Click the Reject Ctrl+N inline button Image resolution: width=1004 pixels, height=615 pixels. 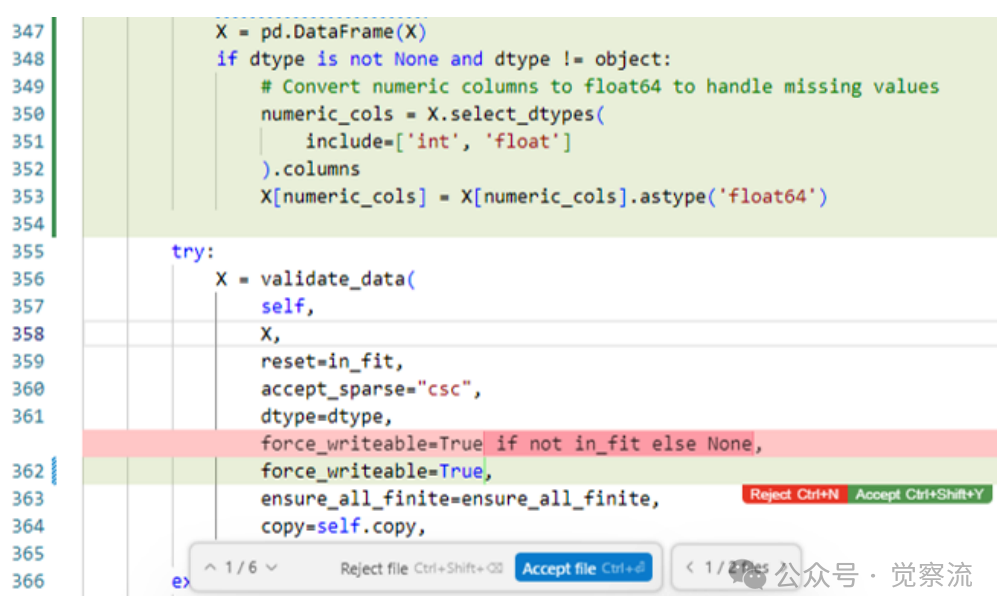pyautogui.click(x=794, y=495)
